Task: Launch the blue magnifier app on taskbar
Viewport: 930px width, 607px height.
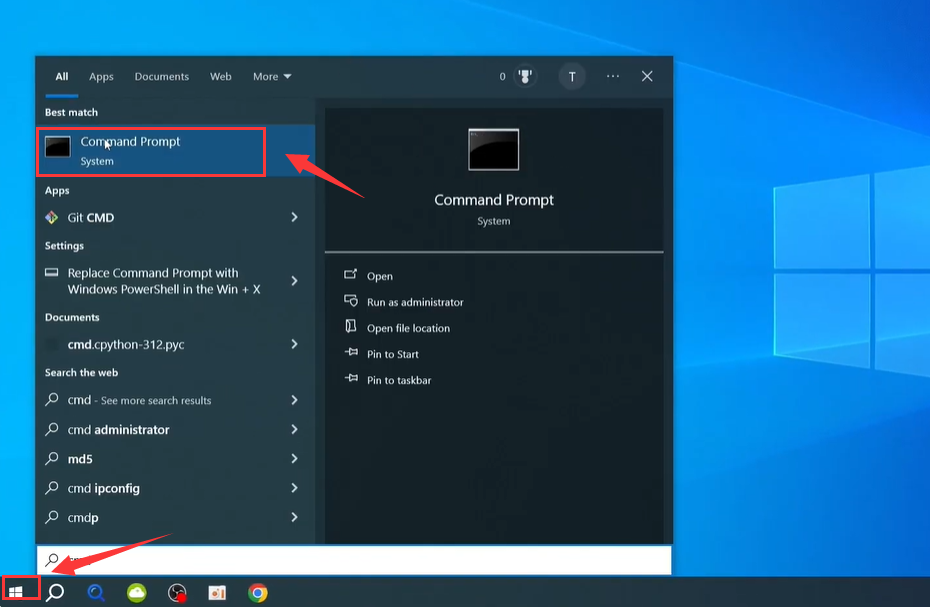Action: (x=96, y=592)
